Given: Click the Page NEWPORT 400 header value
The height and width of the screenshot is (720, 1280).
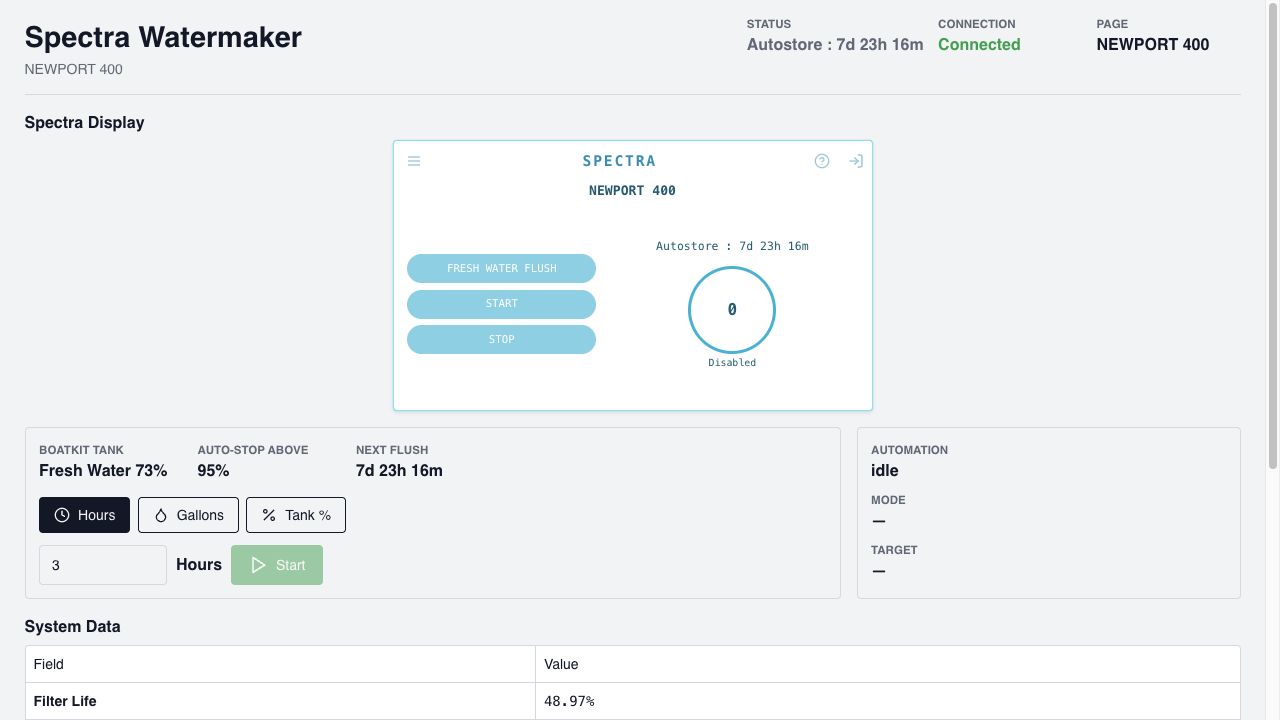Looking at the screenshot, I should tap(1153, 44).
